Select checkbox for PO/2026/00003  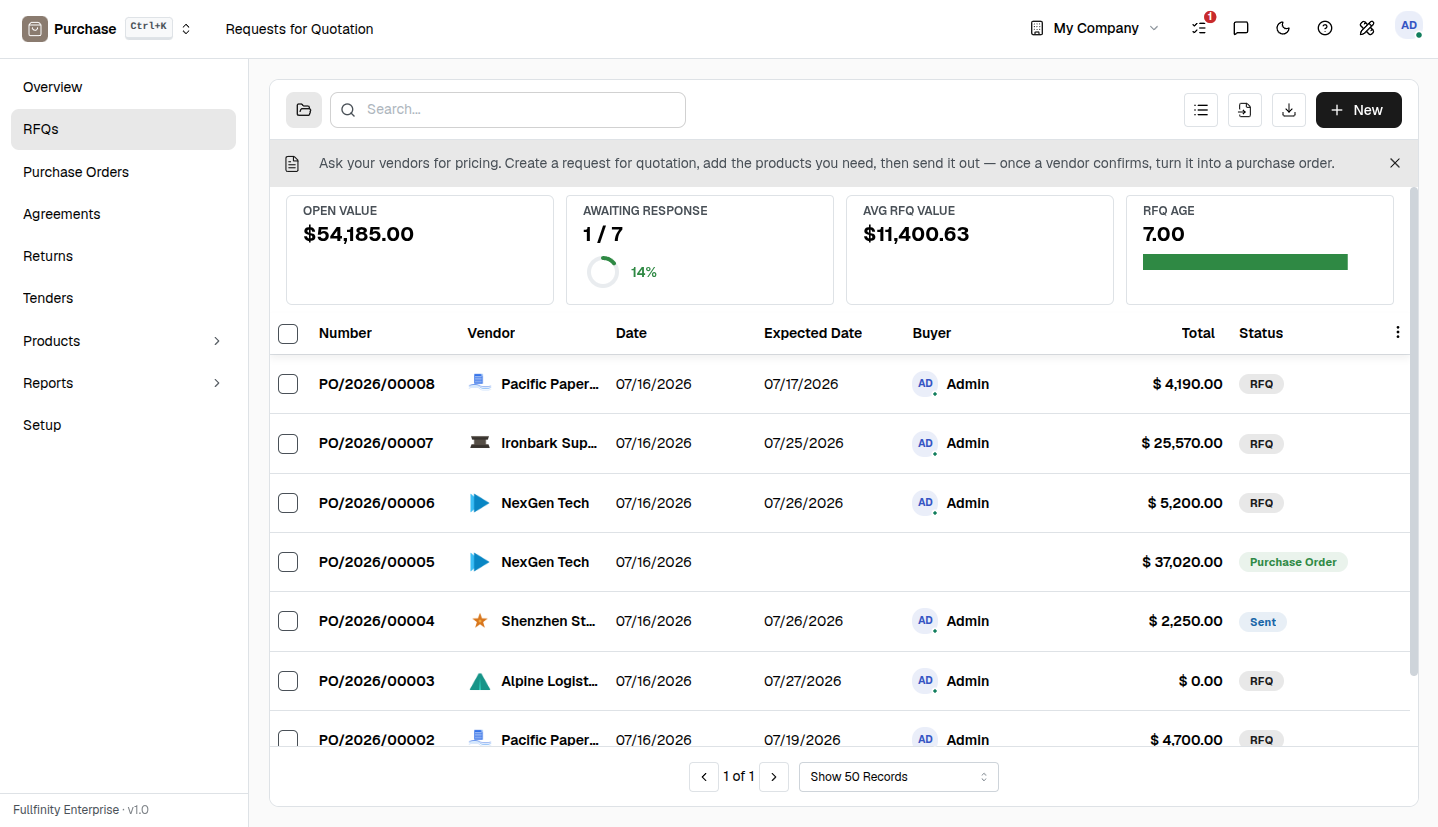pos(288,681)
